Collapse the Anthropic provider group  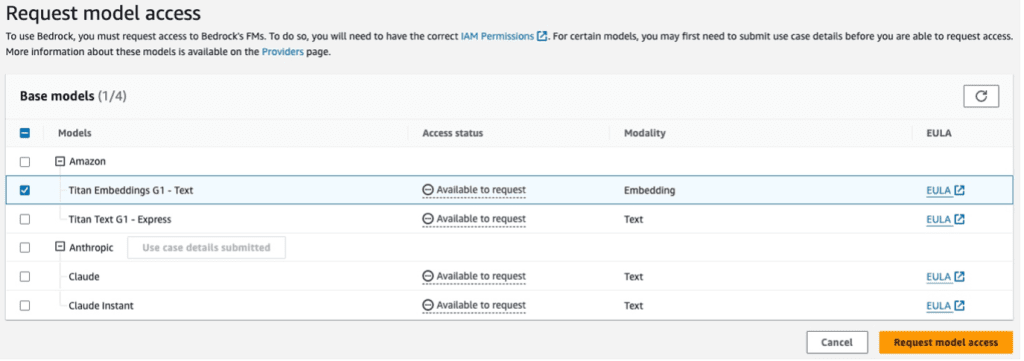[x=60, y=248]
